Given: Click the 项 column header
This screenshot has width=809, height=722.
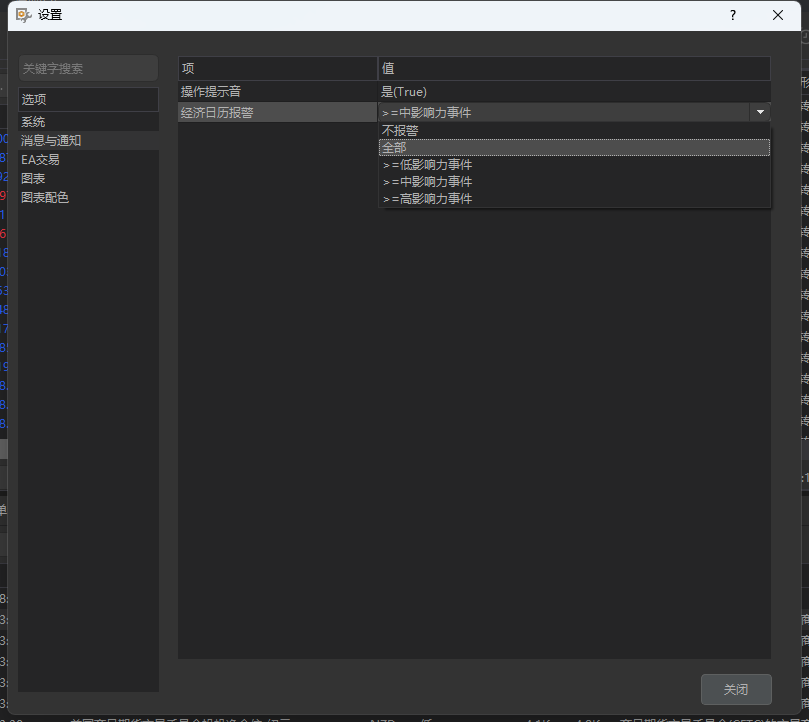Looking at the screenshot, I should [277, 68].
